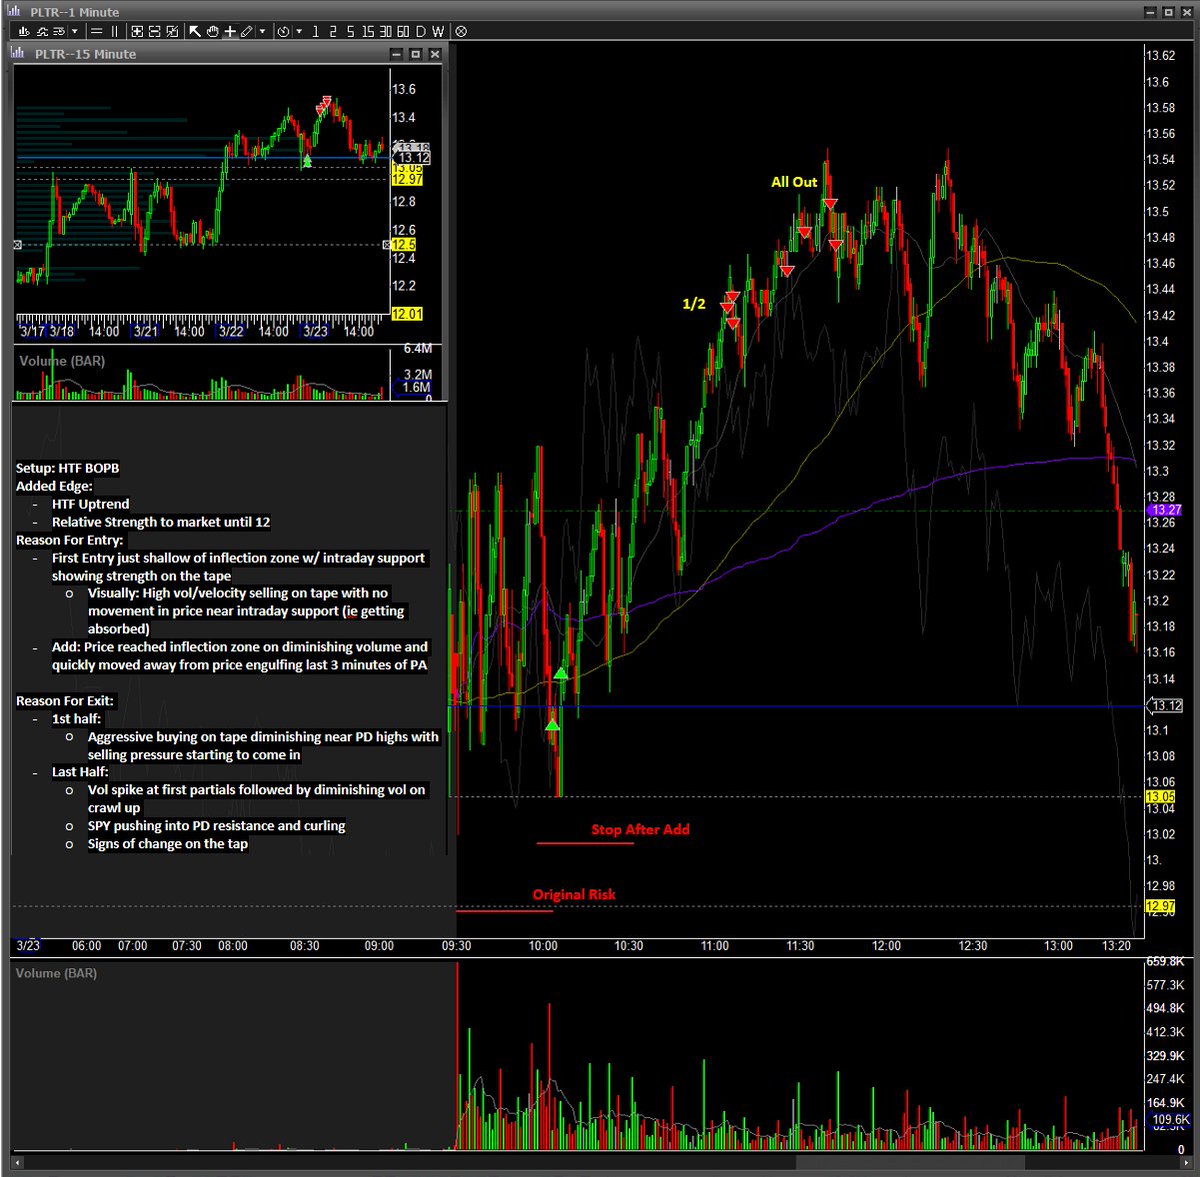Click the 13.05 yellow price label
The height and width of the screenshot is (1177, 1200).
(x=1160, y=797)
